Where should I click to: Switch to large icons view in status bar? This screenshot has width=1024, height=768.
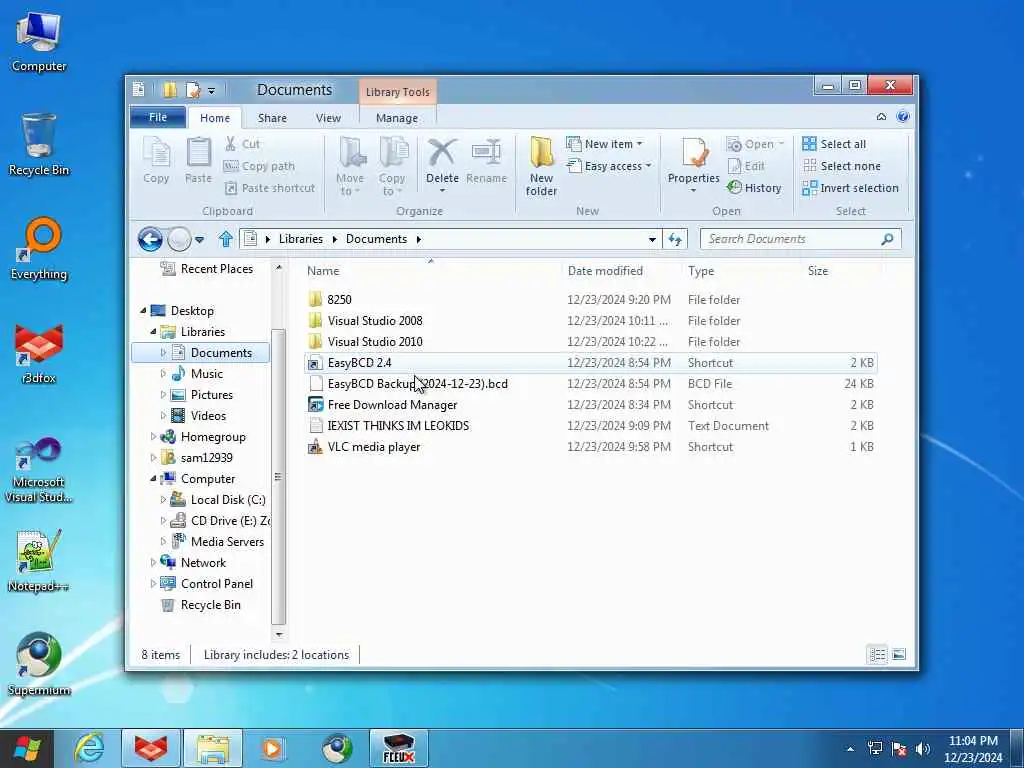tap(899, 654)
